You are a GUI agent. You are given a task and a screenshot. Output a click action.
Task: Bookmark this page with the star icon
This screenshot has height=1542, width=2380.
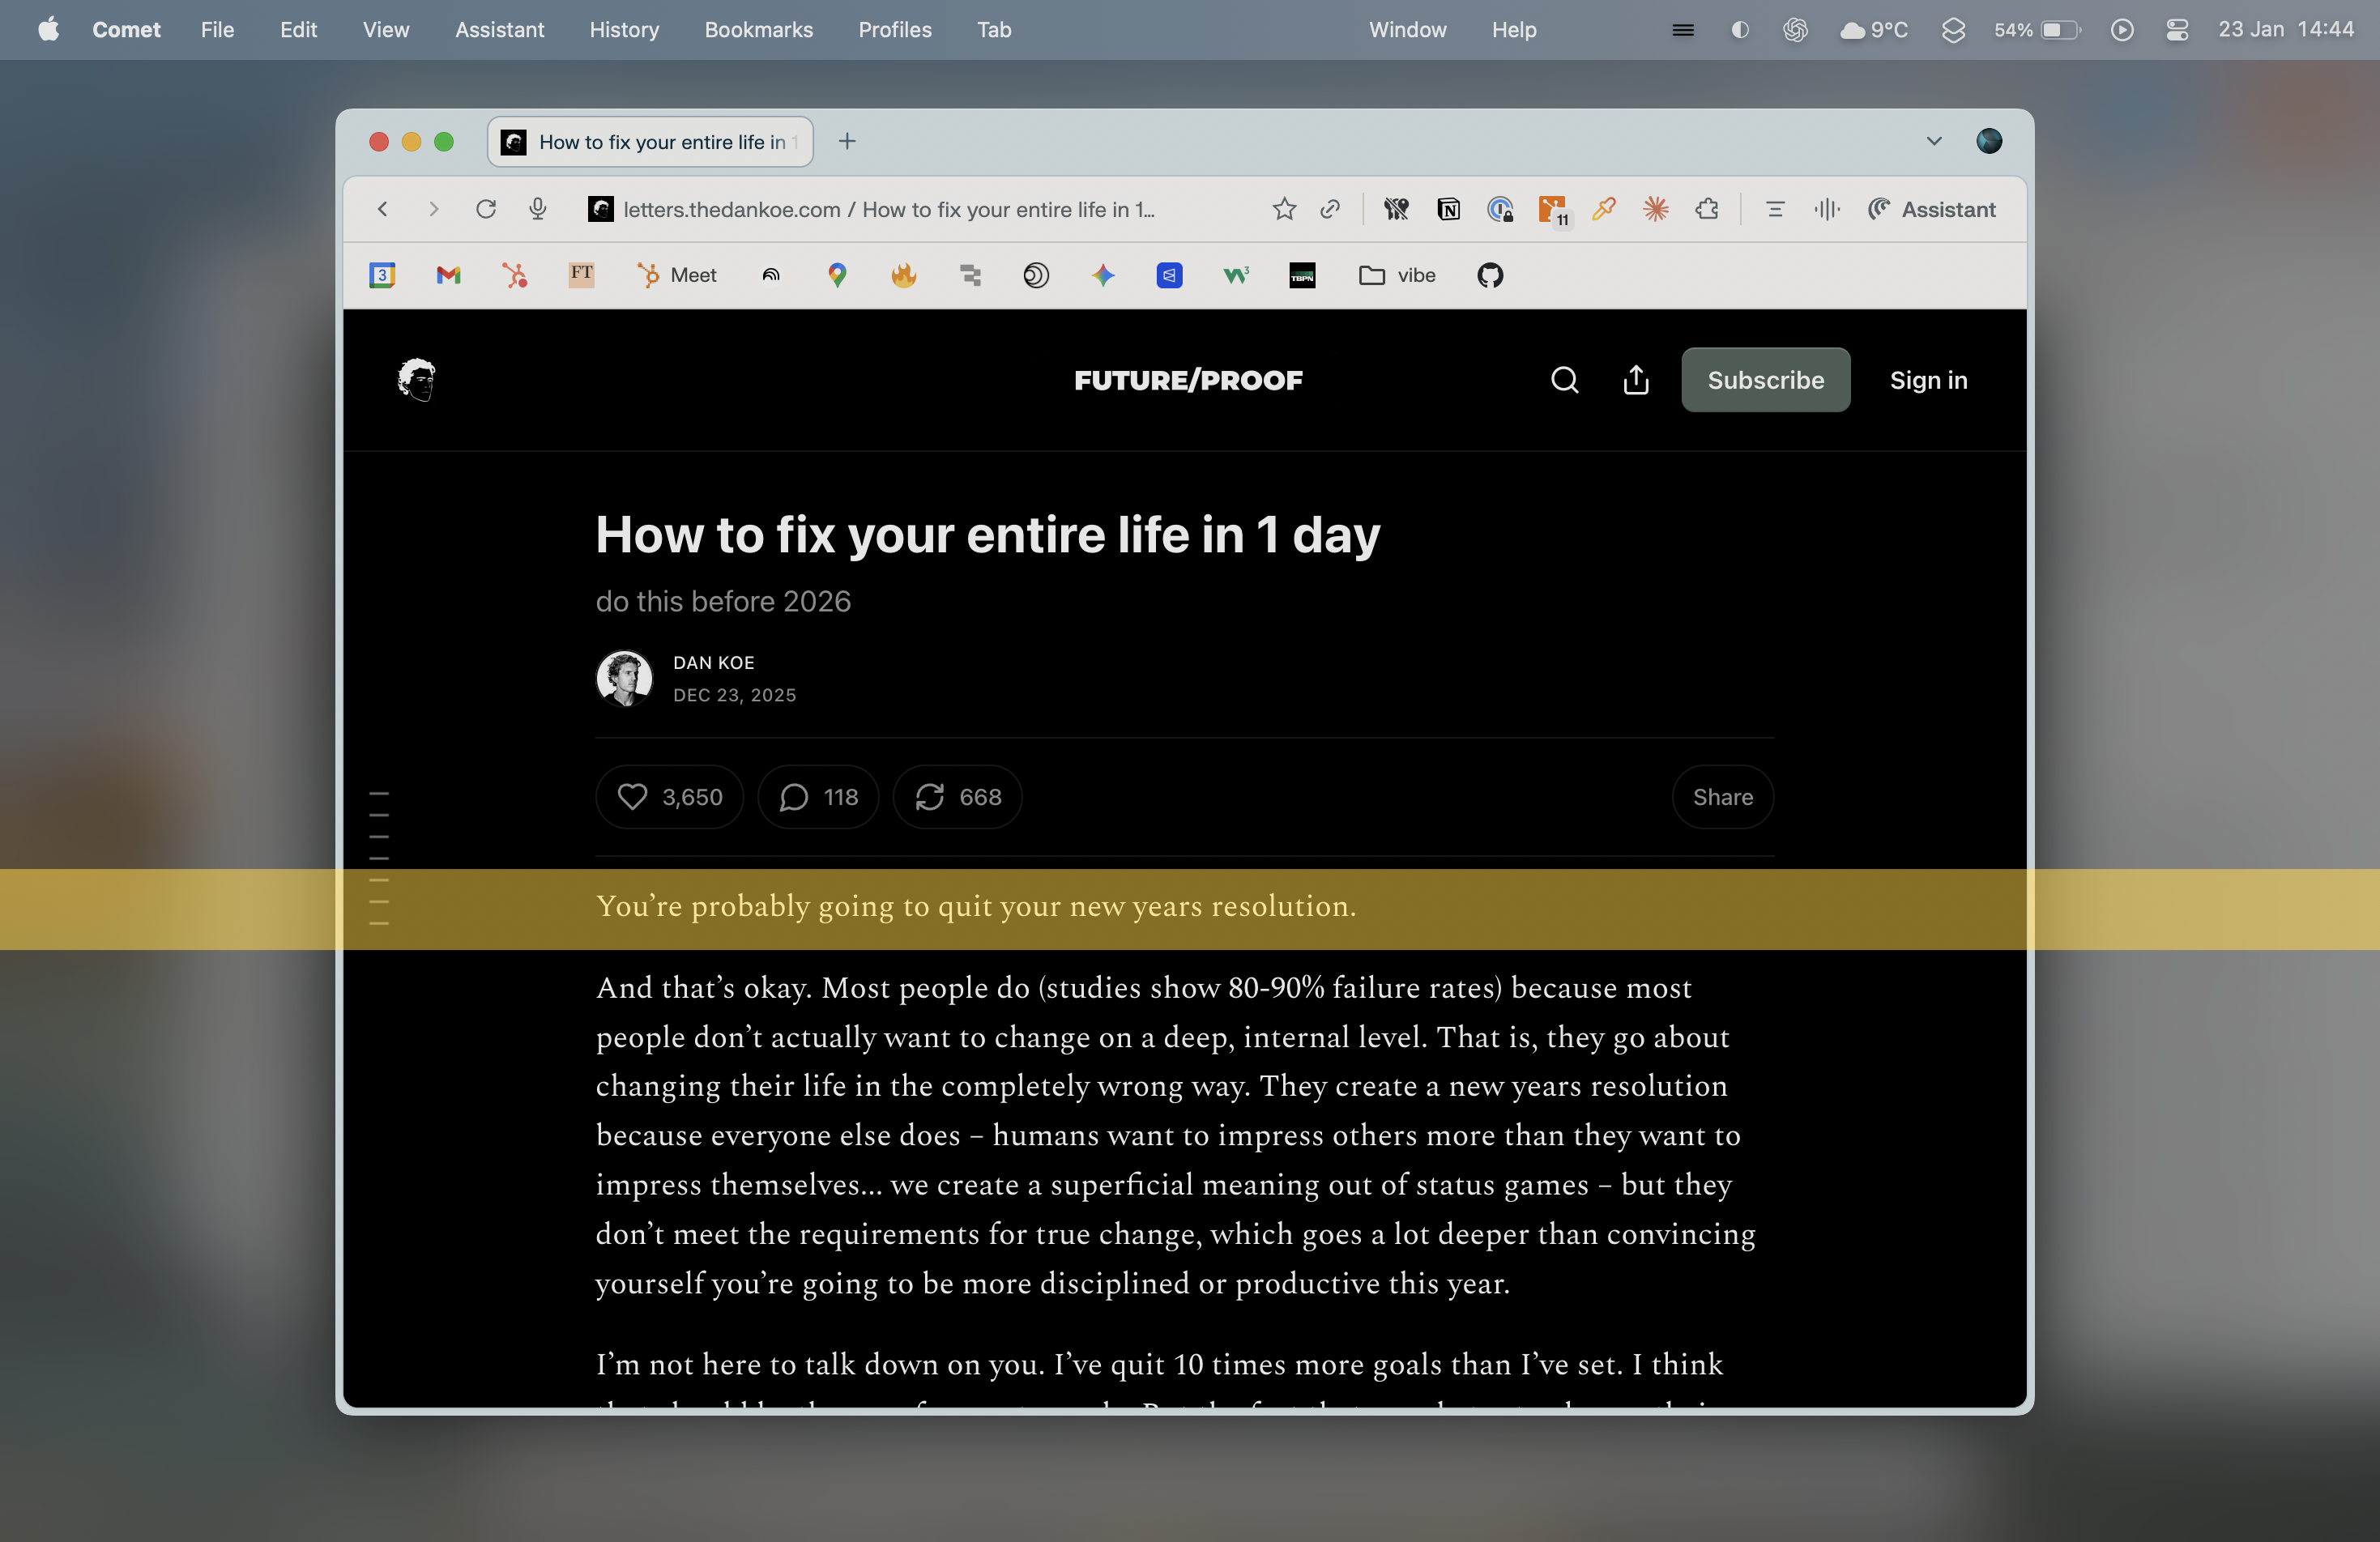1283,209
